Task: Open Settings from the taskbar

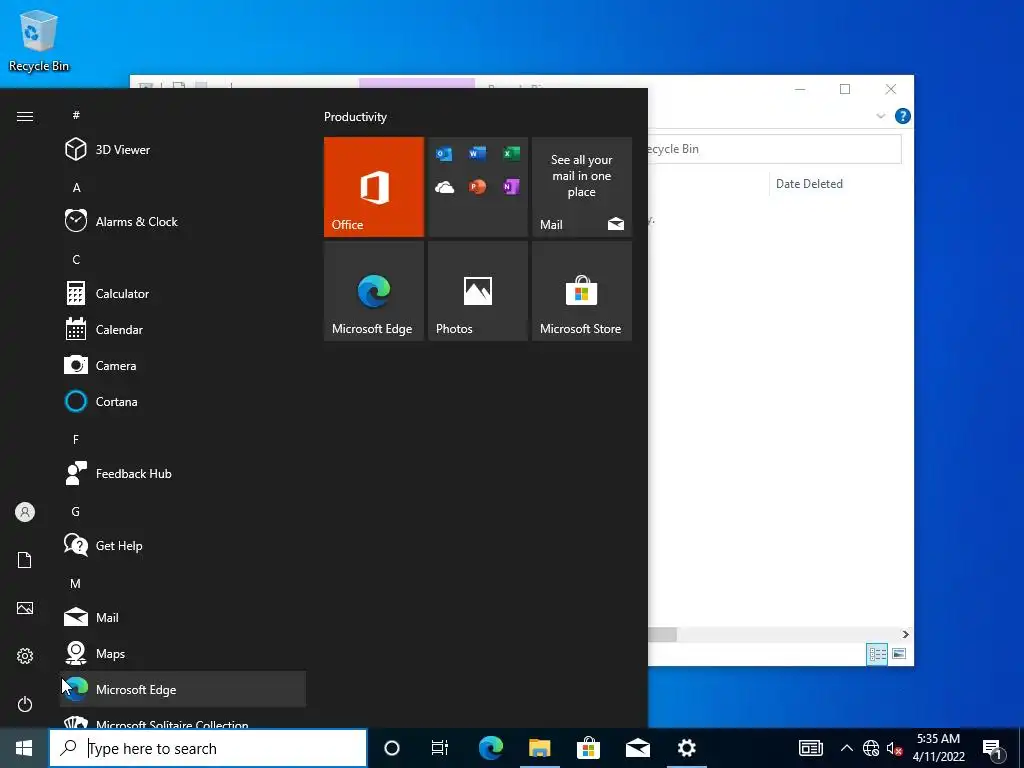Action: click(686, 748)
